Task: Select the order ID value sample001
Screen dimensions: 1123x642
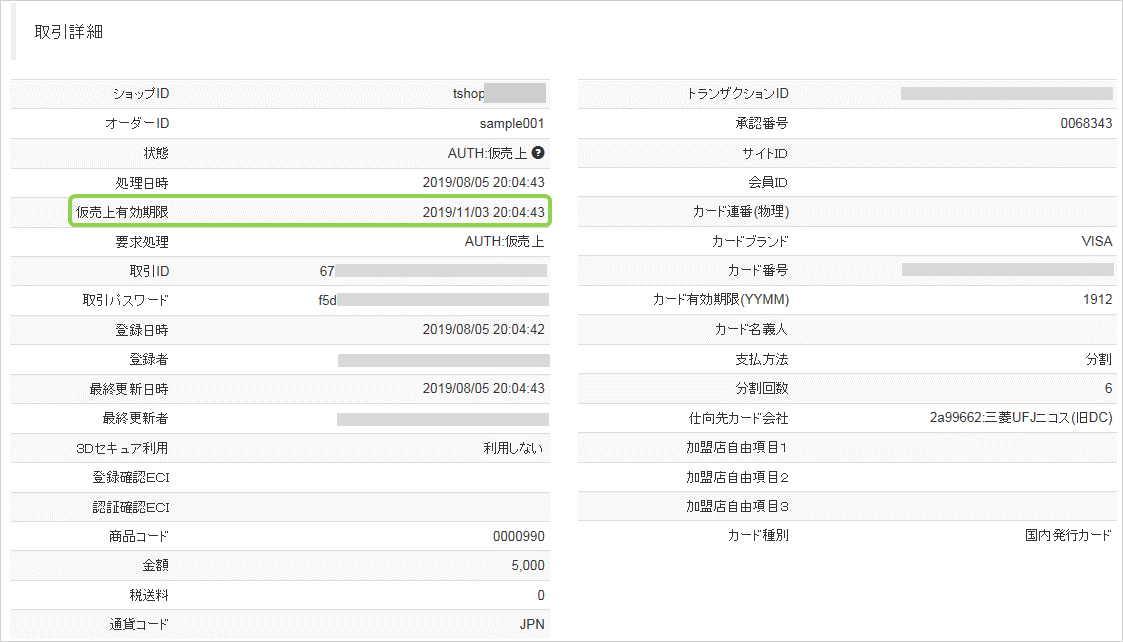Action: tap(512, 123)
